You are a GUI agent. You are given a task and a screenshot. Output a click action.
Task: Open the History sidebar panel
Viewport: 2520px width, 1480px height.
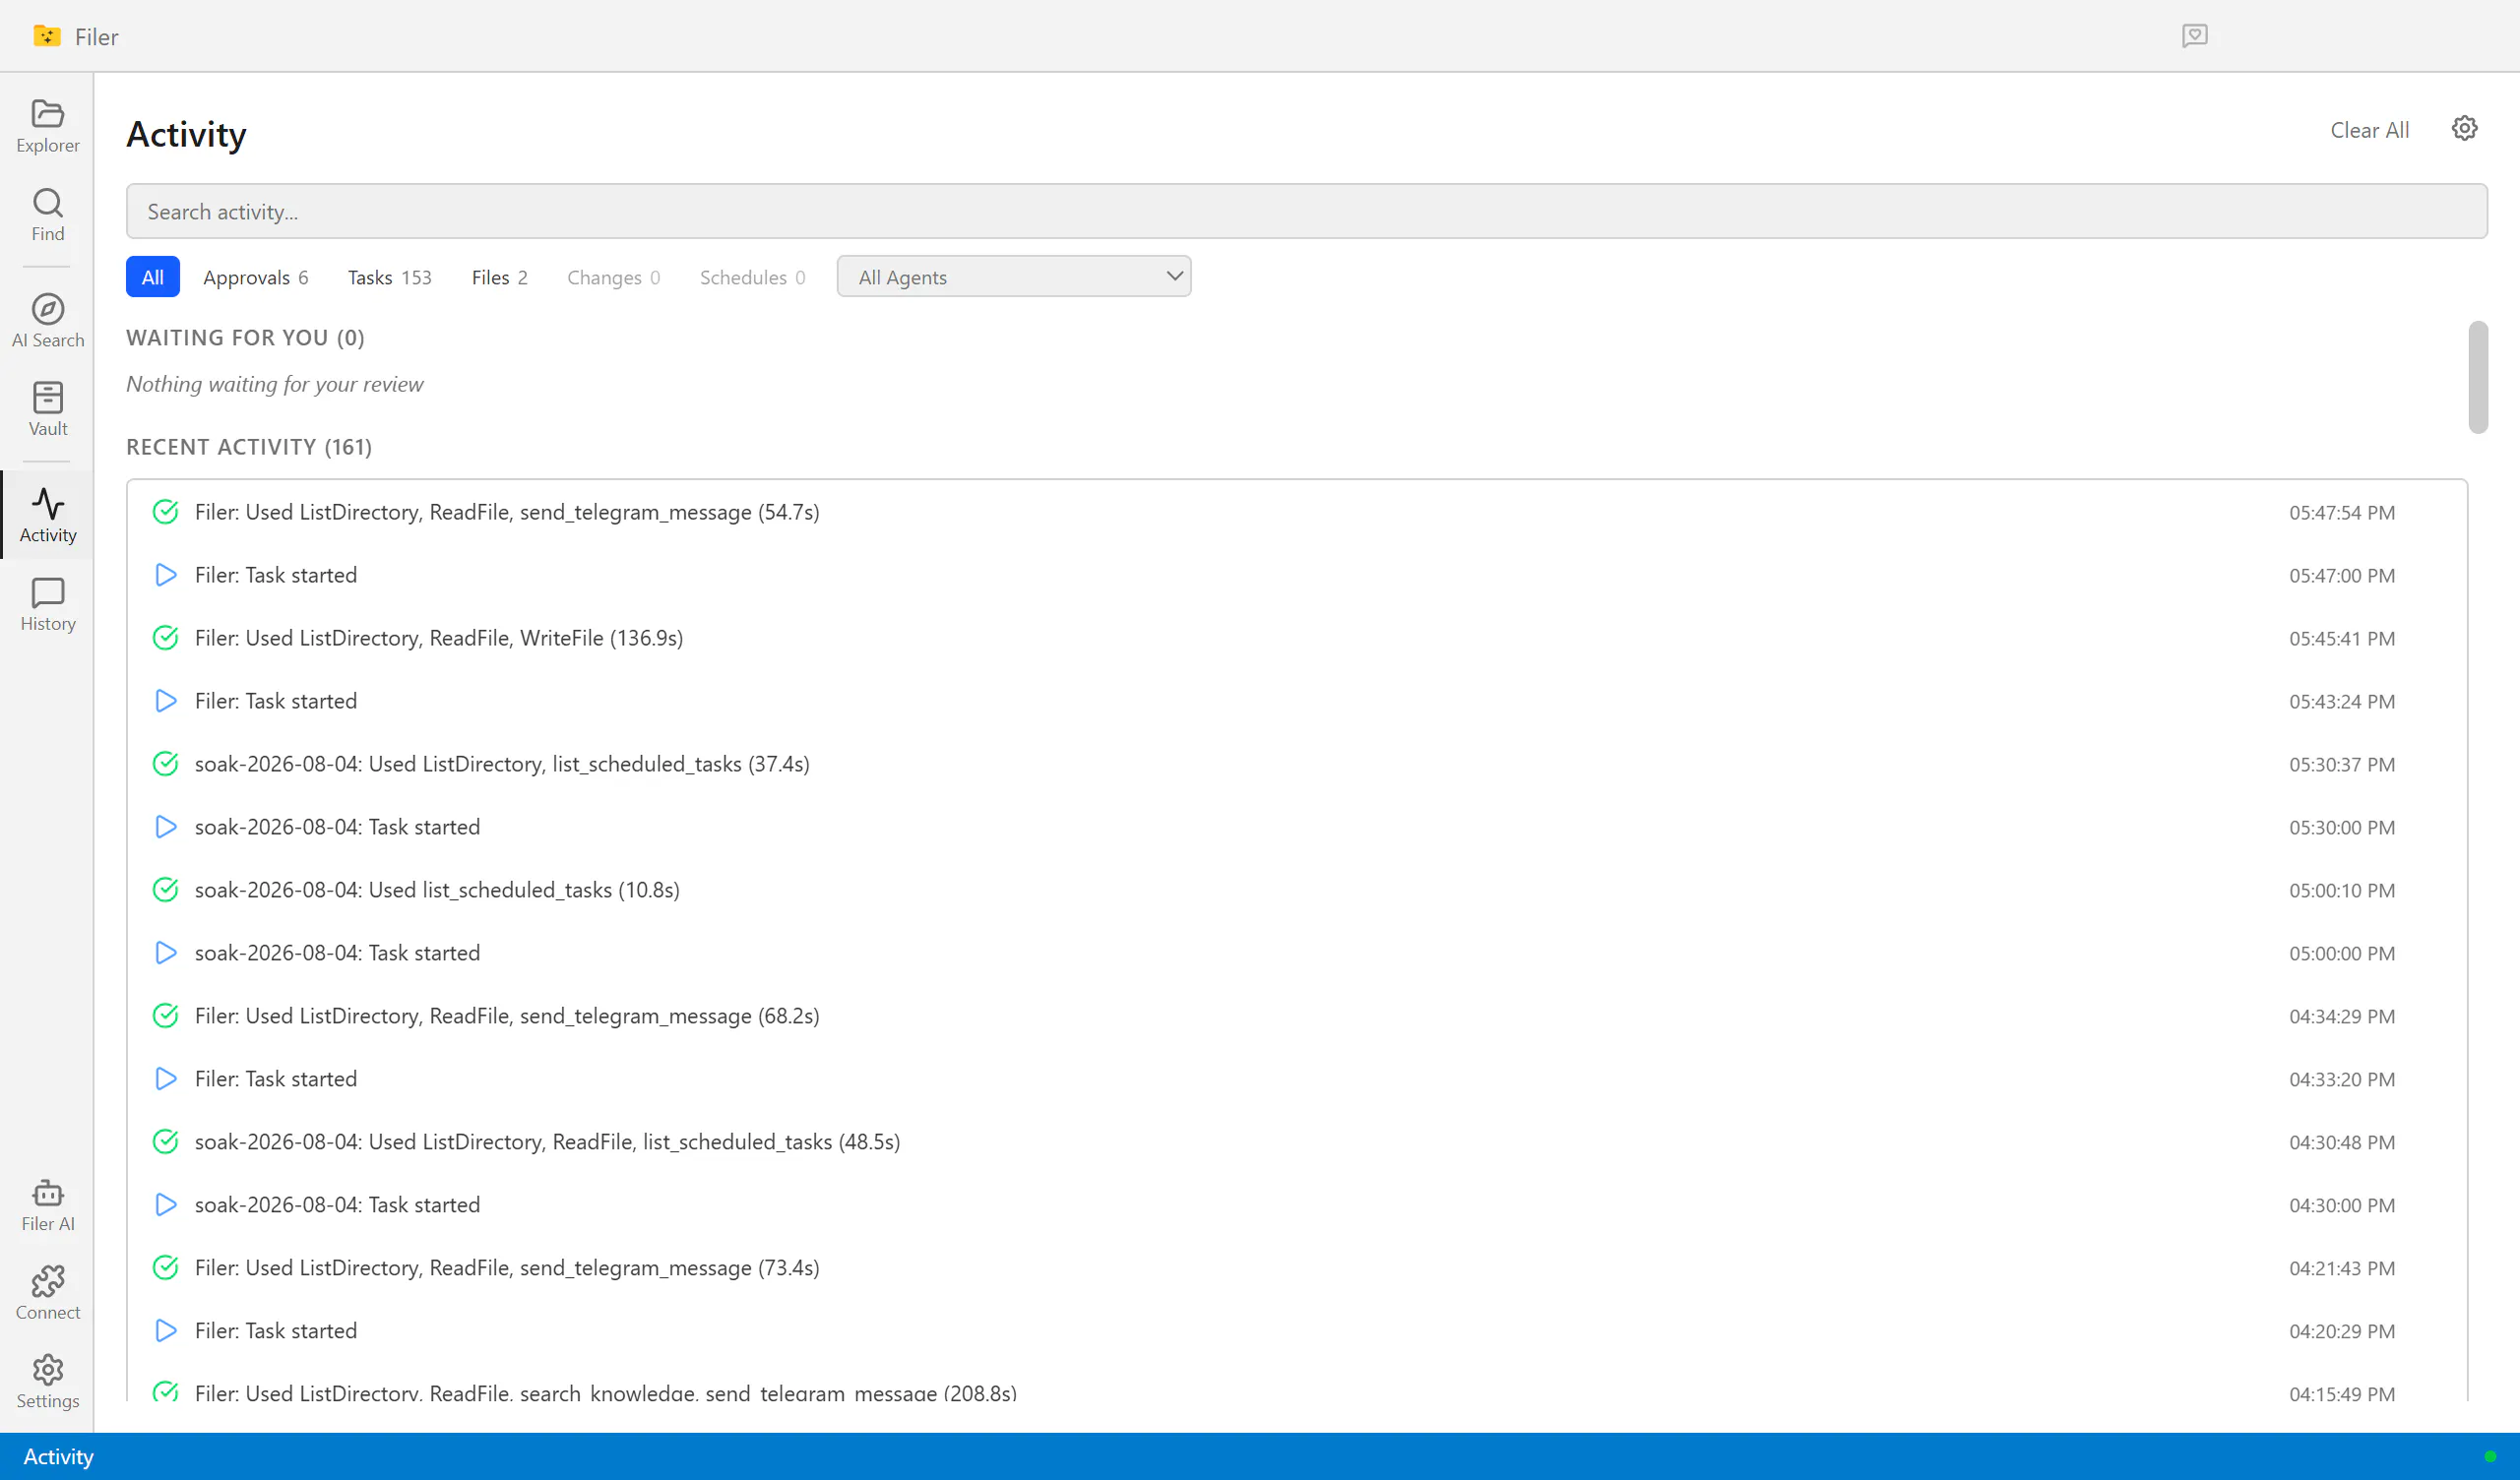[x=47, y=604]
